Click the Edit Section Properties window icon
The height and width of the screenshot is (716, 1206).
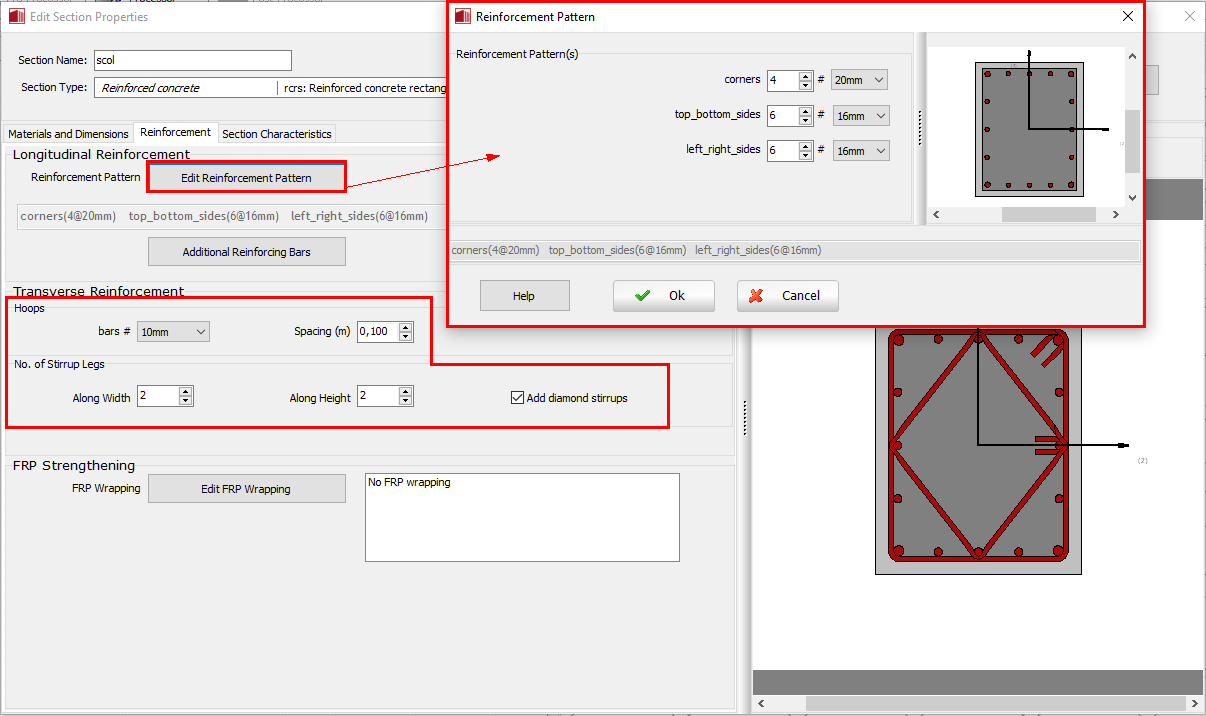click(16, 16)
